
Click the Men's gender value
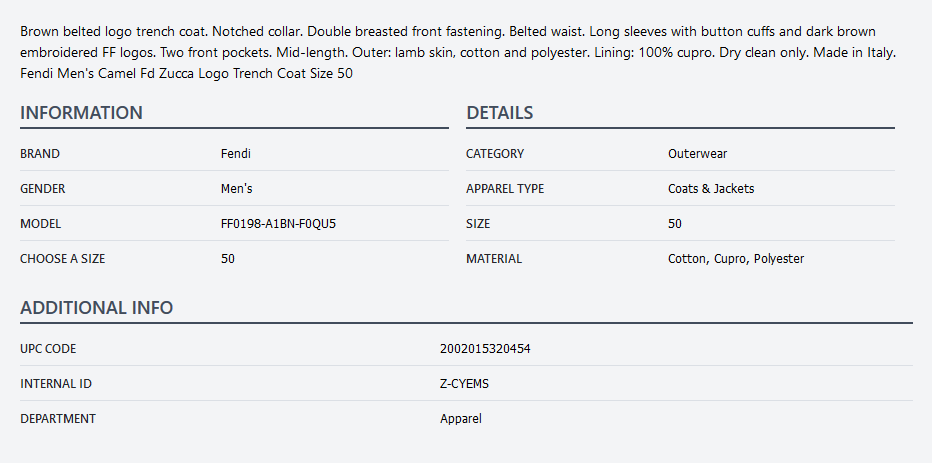click(236, 189)
